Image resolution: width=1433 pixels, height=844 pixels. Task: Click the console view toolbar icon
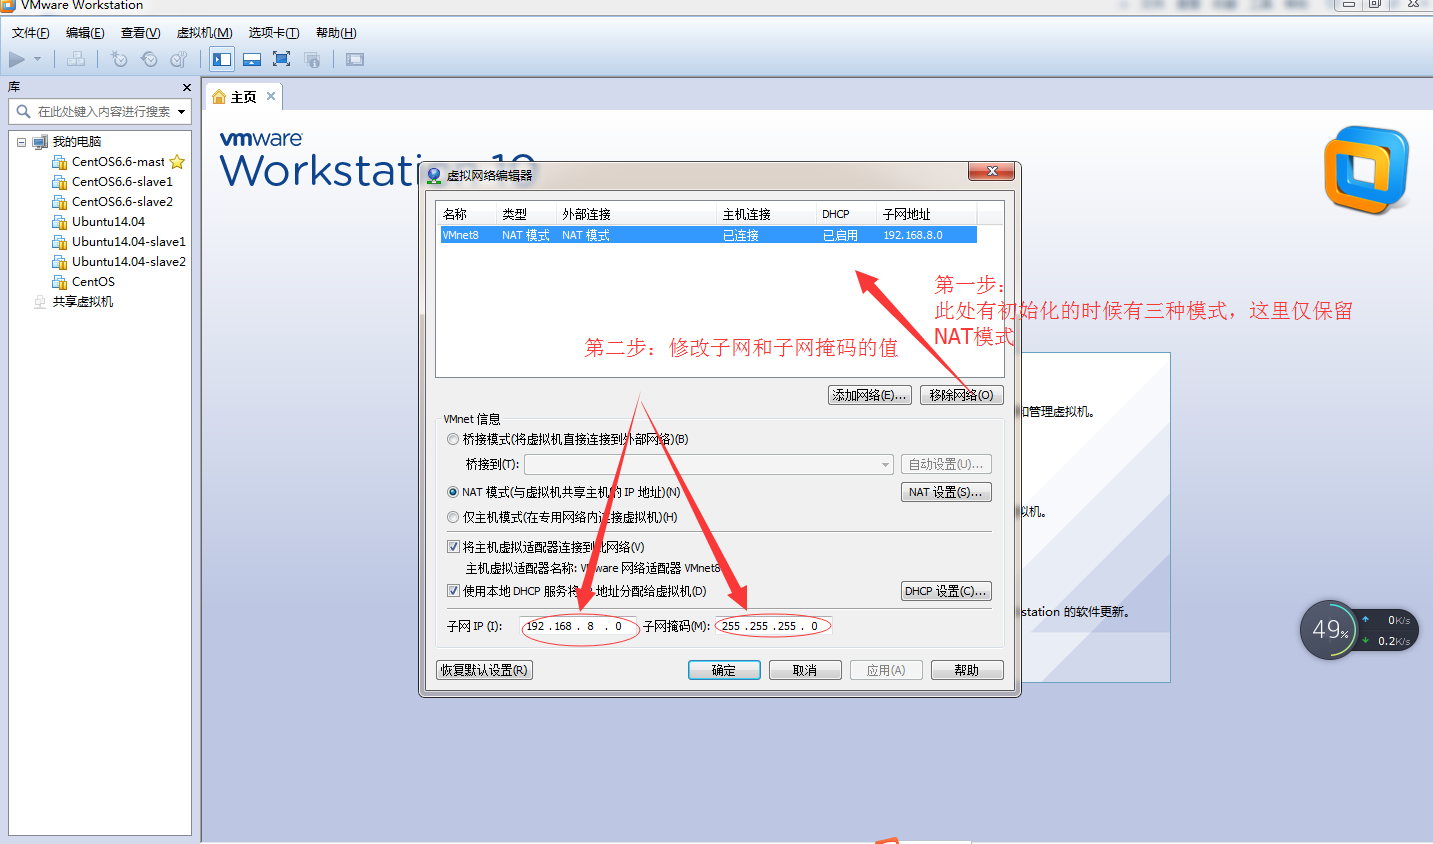click(355, 59)
